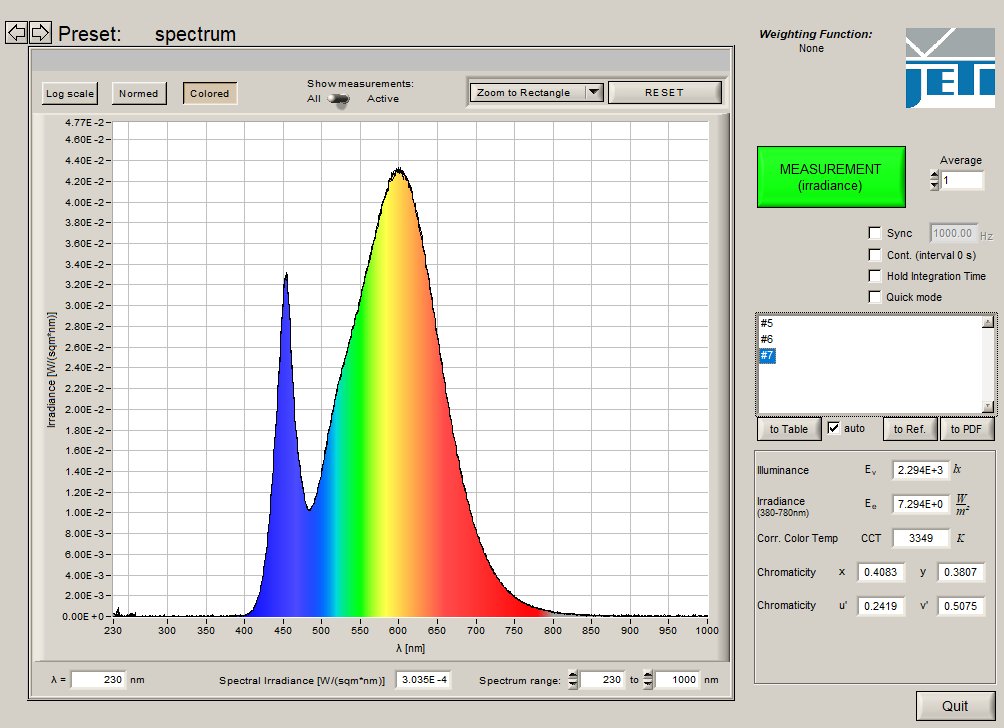This screenshot has height=728, width=1004.
Task: Check Hold Integration Time
Action: pos(875,276)
